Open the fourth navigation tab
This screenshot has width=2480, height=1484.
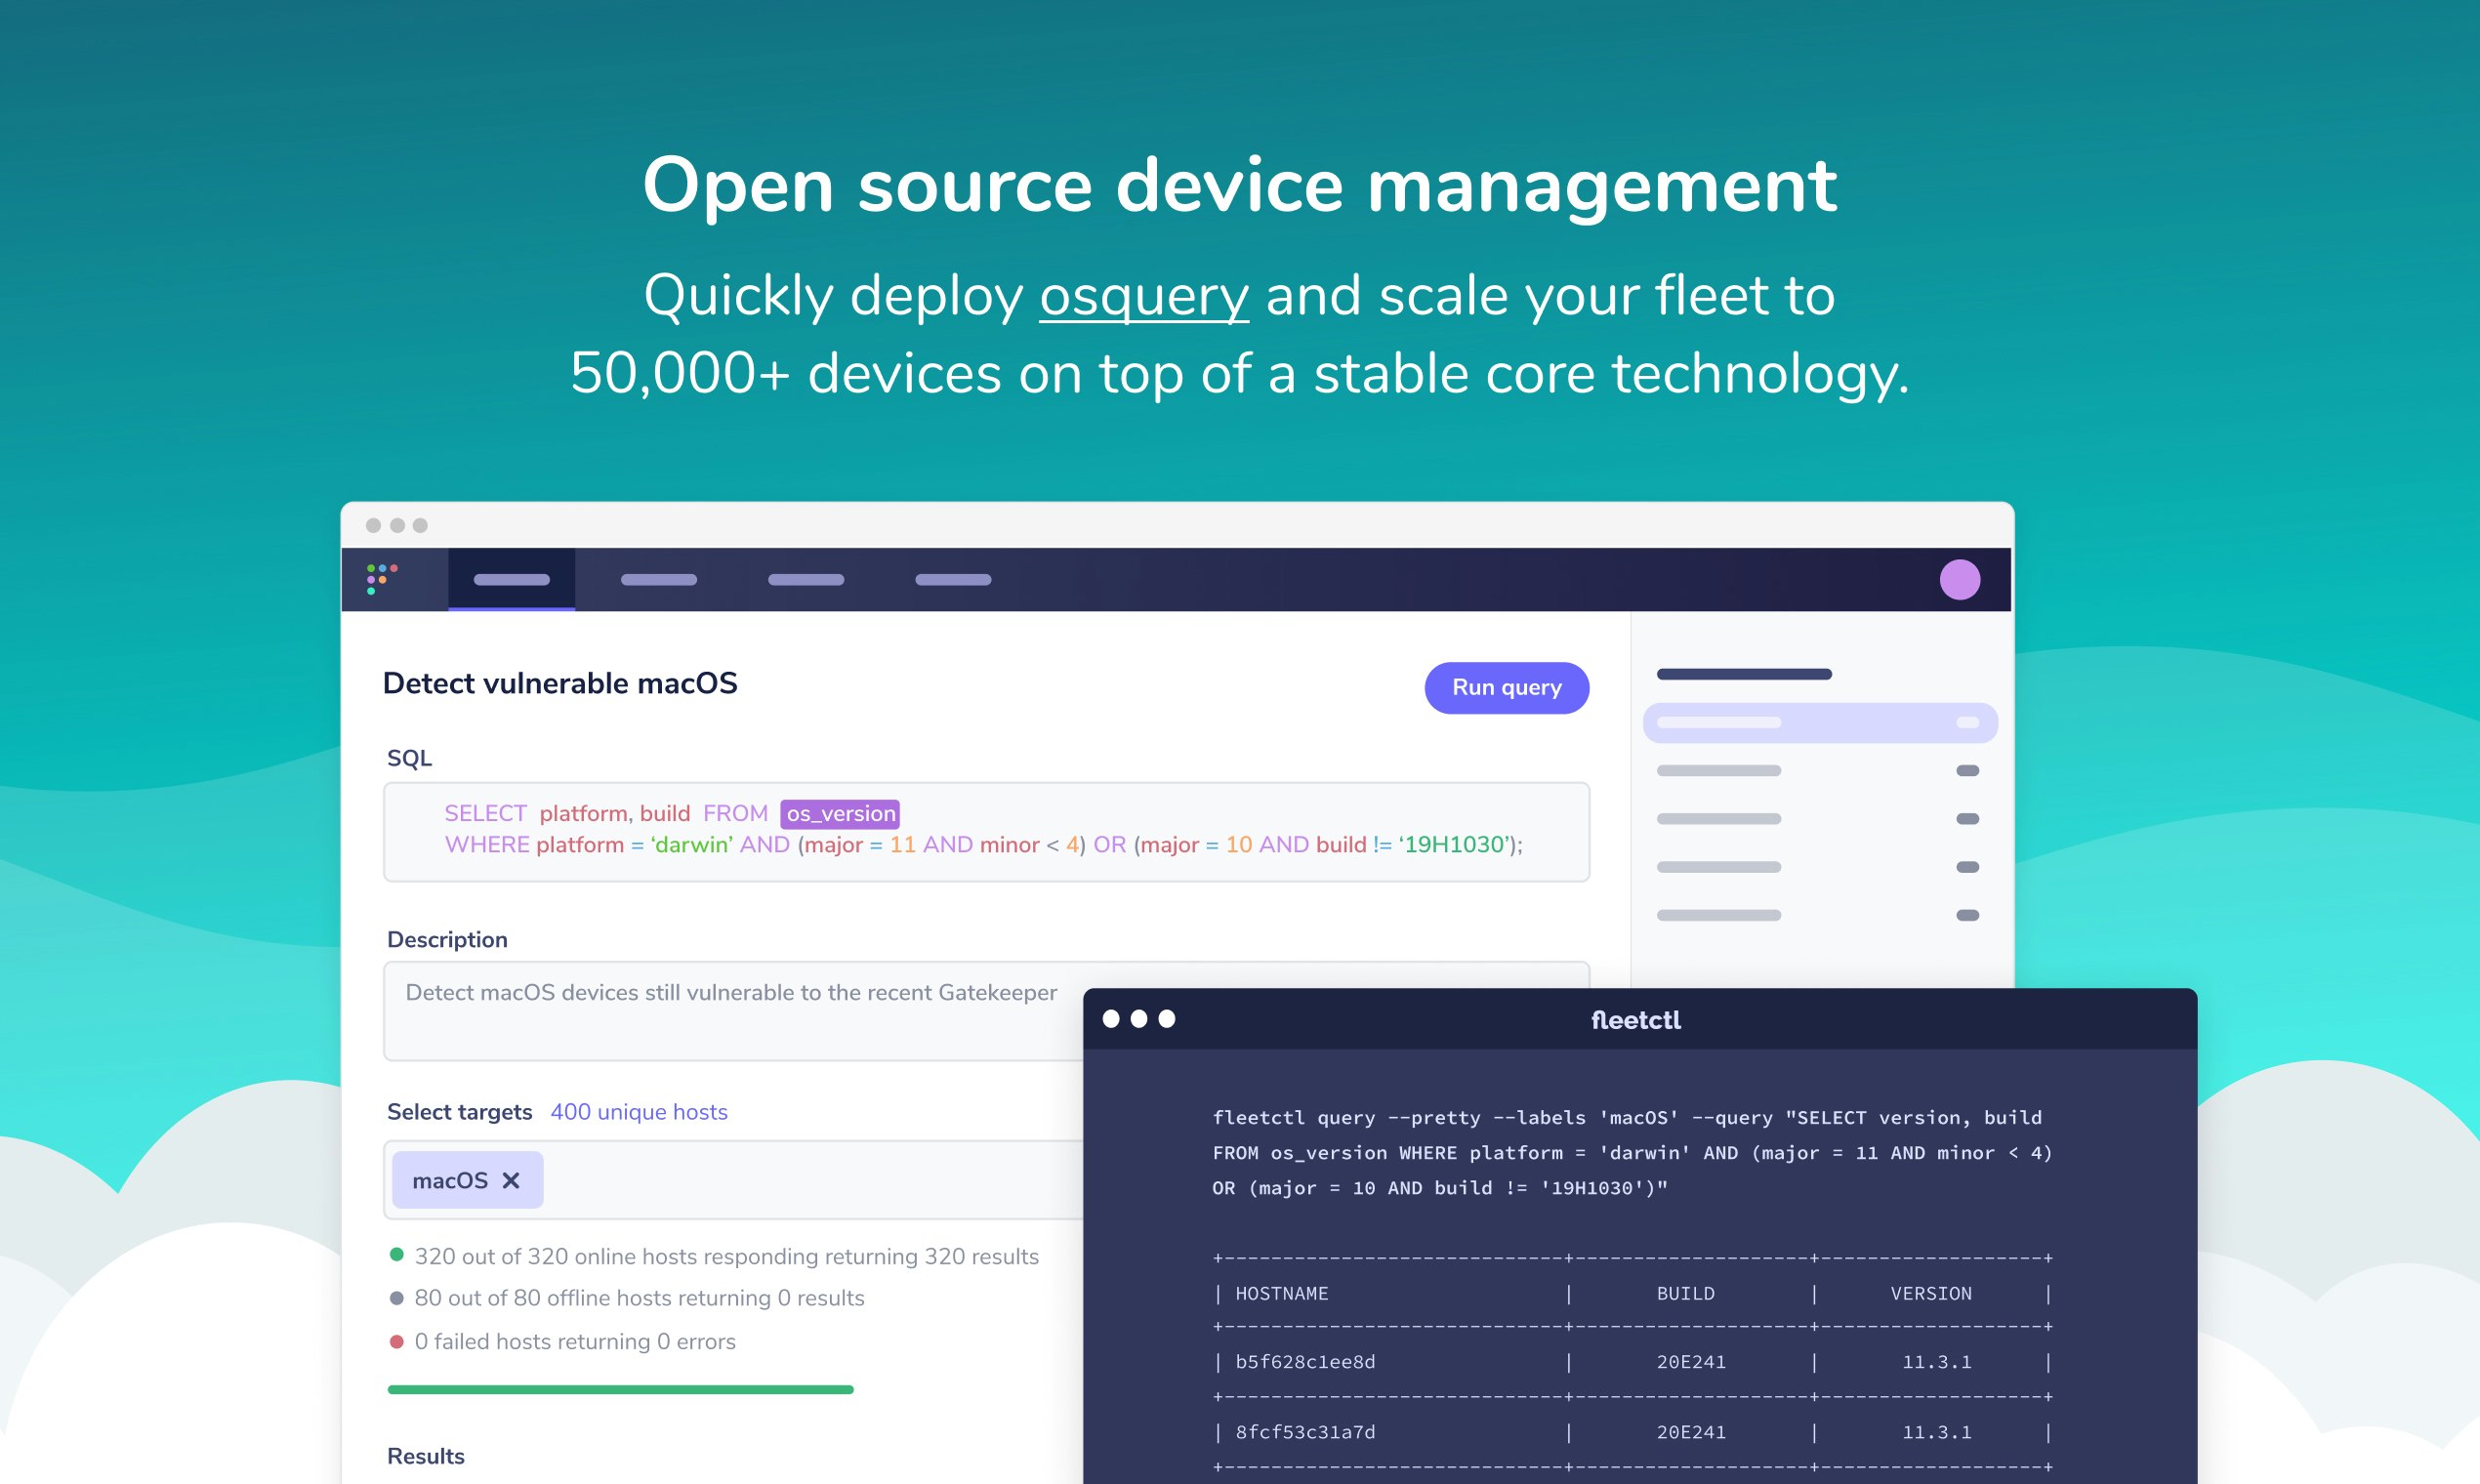coord(952,579)
